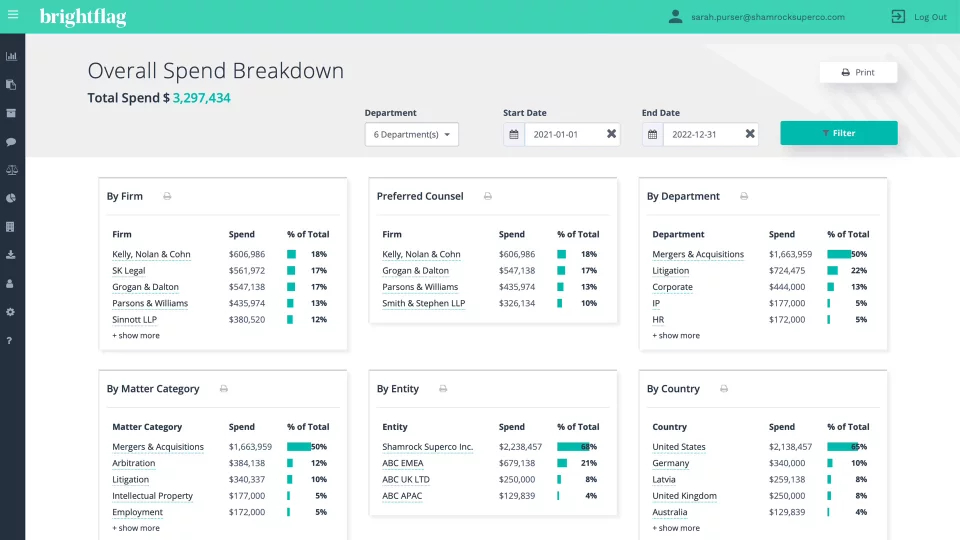Open Arbitration matter category
Image resolution: width=960 pixels, height=540 pixels.
(133, 463)
